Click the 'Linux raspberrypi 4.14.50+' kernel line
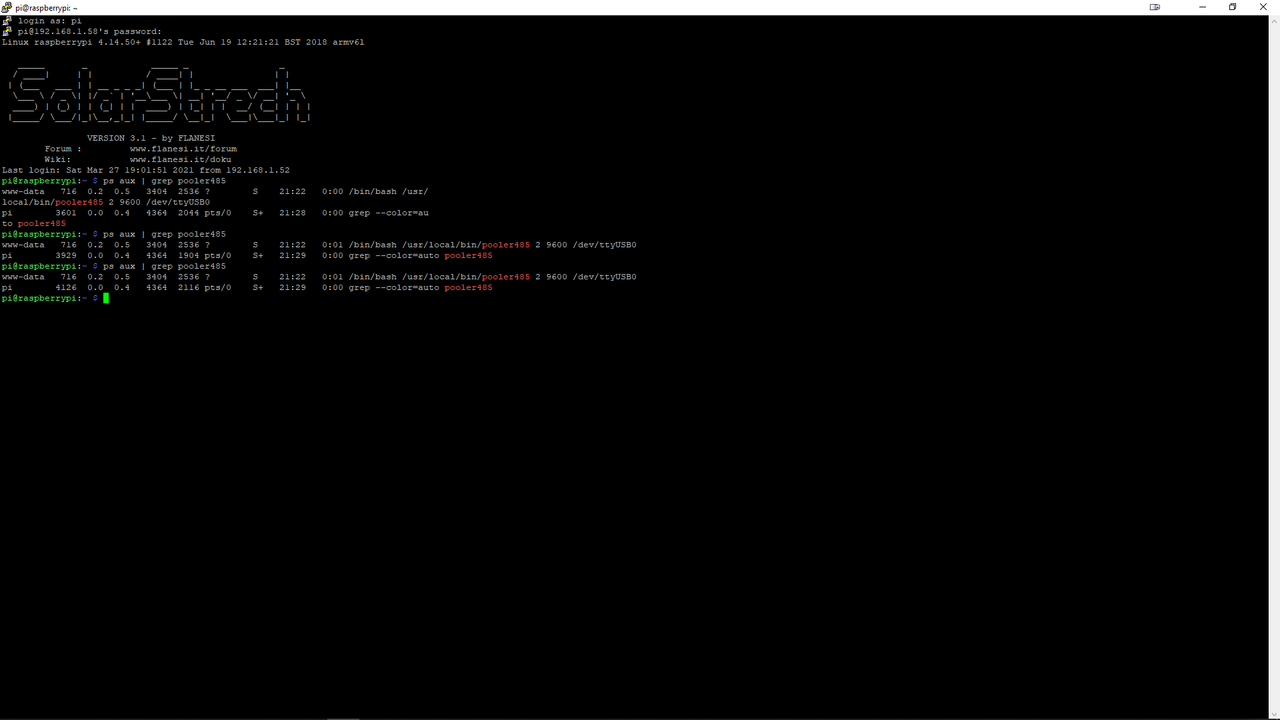This screenshot has height=720, width=1280. (x=183, y=42)
